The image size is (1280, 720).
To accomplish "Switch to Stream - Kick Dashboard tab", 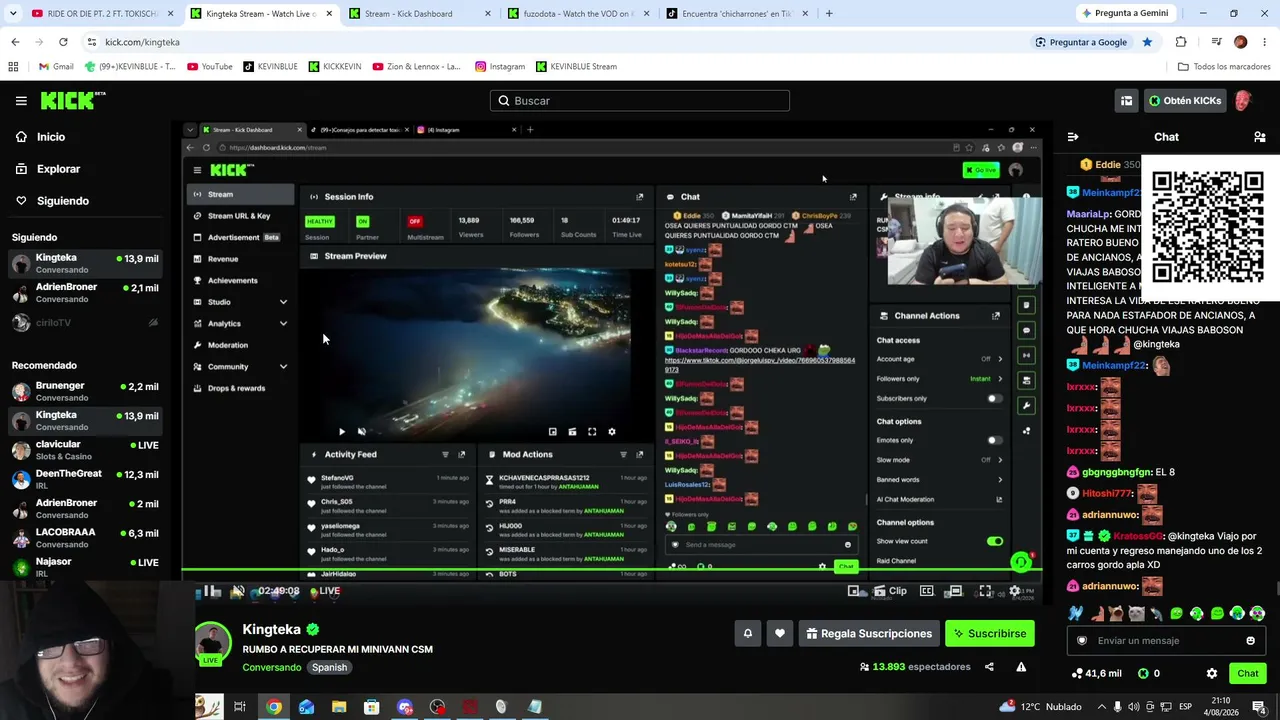I will pyautogui.click(x=418, y=14).
